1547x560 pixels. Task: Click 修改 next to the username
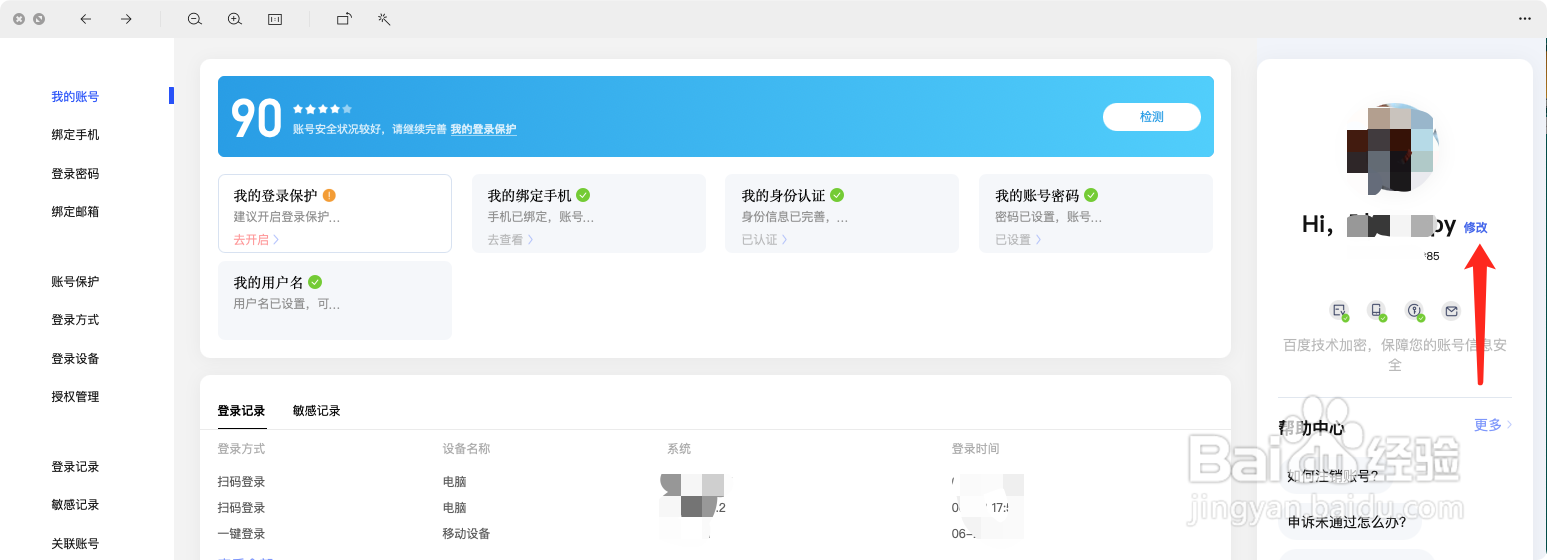(x=1475, y=228)
